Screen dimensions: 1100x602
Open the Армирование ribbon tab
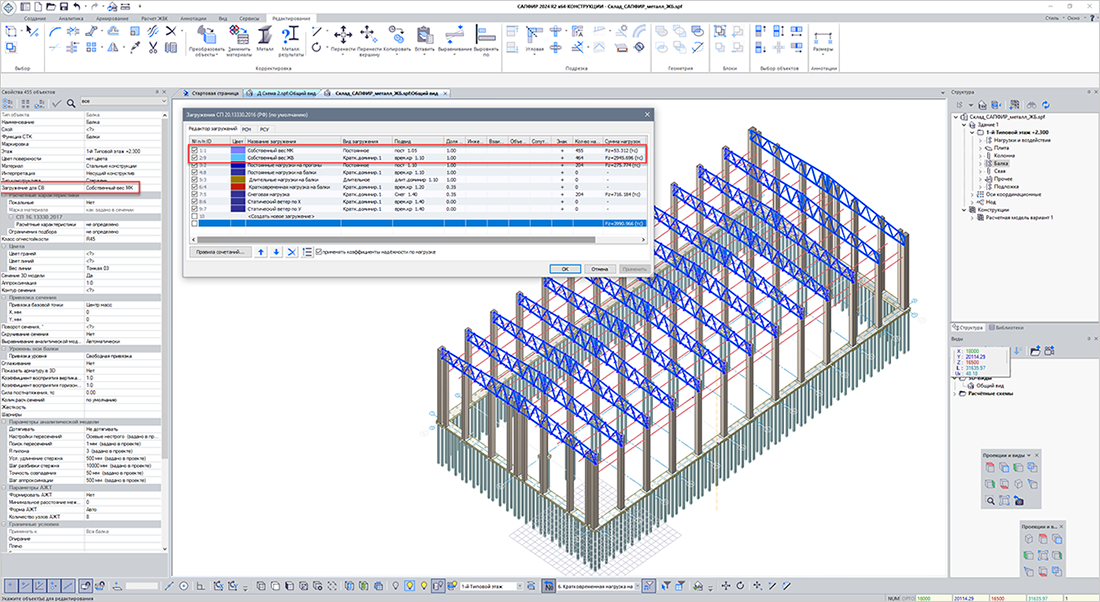click(112, 18)
